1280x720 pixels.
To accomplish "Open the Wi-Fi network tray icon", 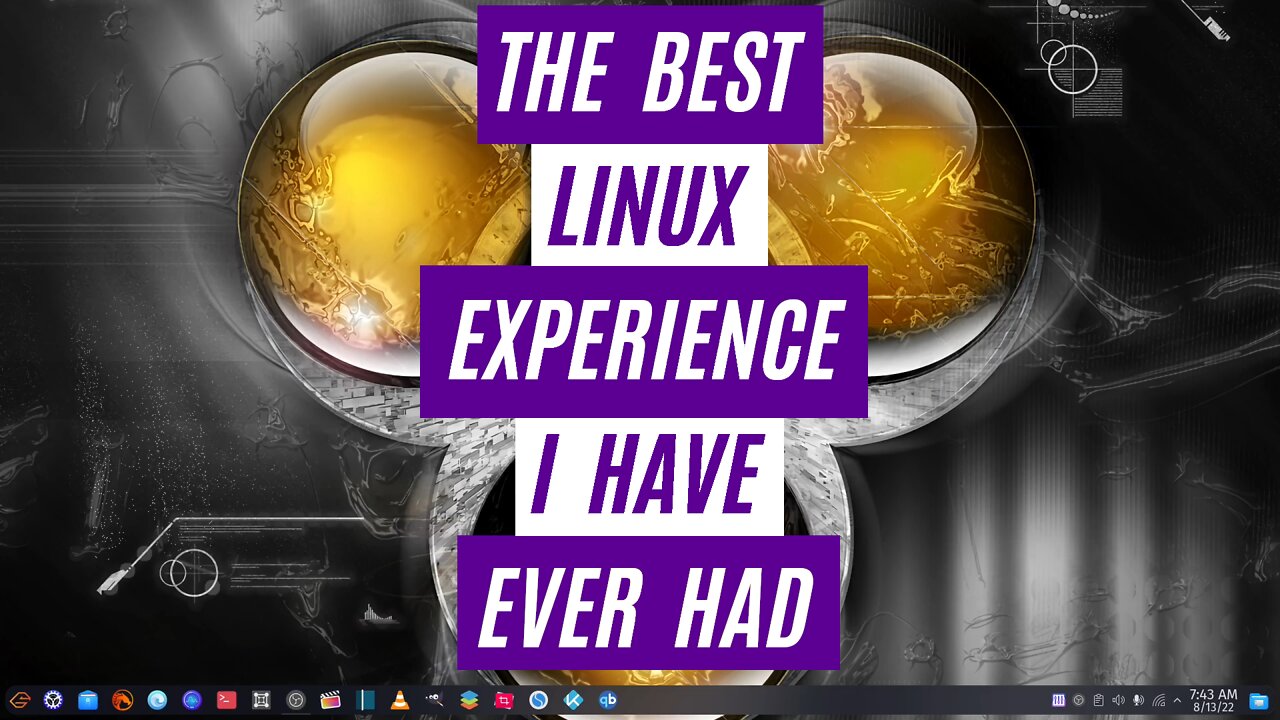I will coord(1159,700).
